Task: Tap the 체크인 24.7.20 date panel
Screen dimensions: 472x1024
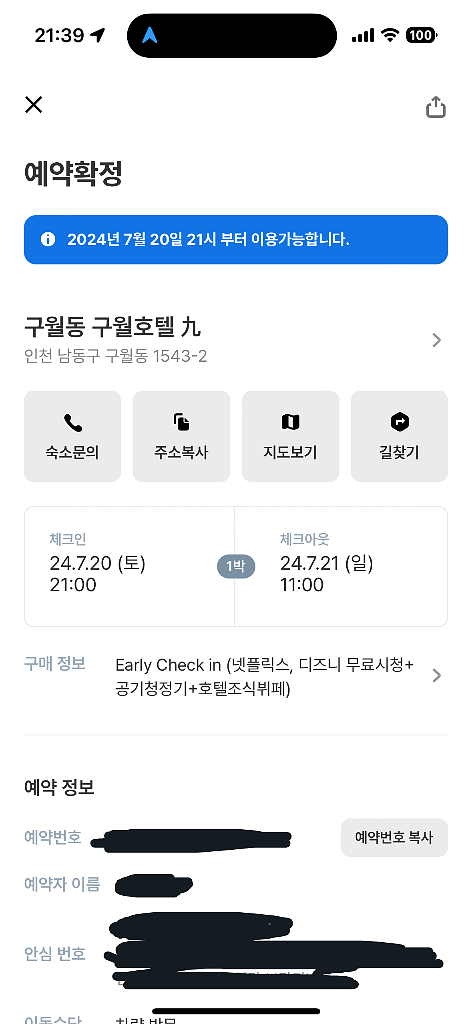Action: point(129,566)
